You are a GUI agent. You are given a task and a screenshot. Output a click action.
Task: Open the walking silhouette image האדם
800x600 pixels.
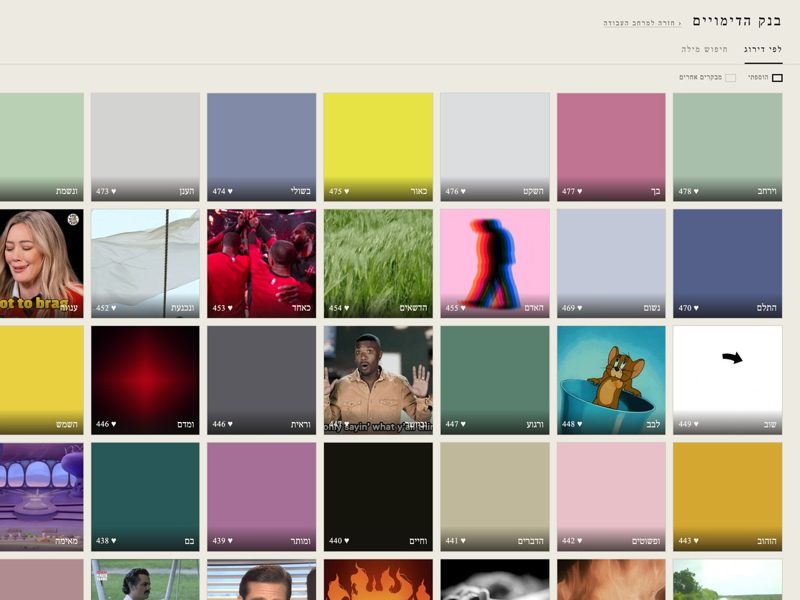(x=494, y=263)
